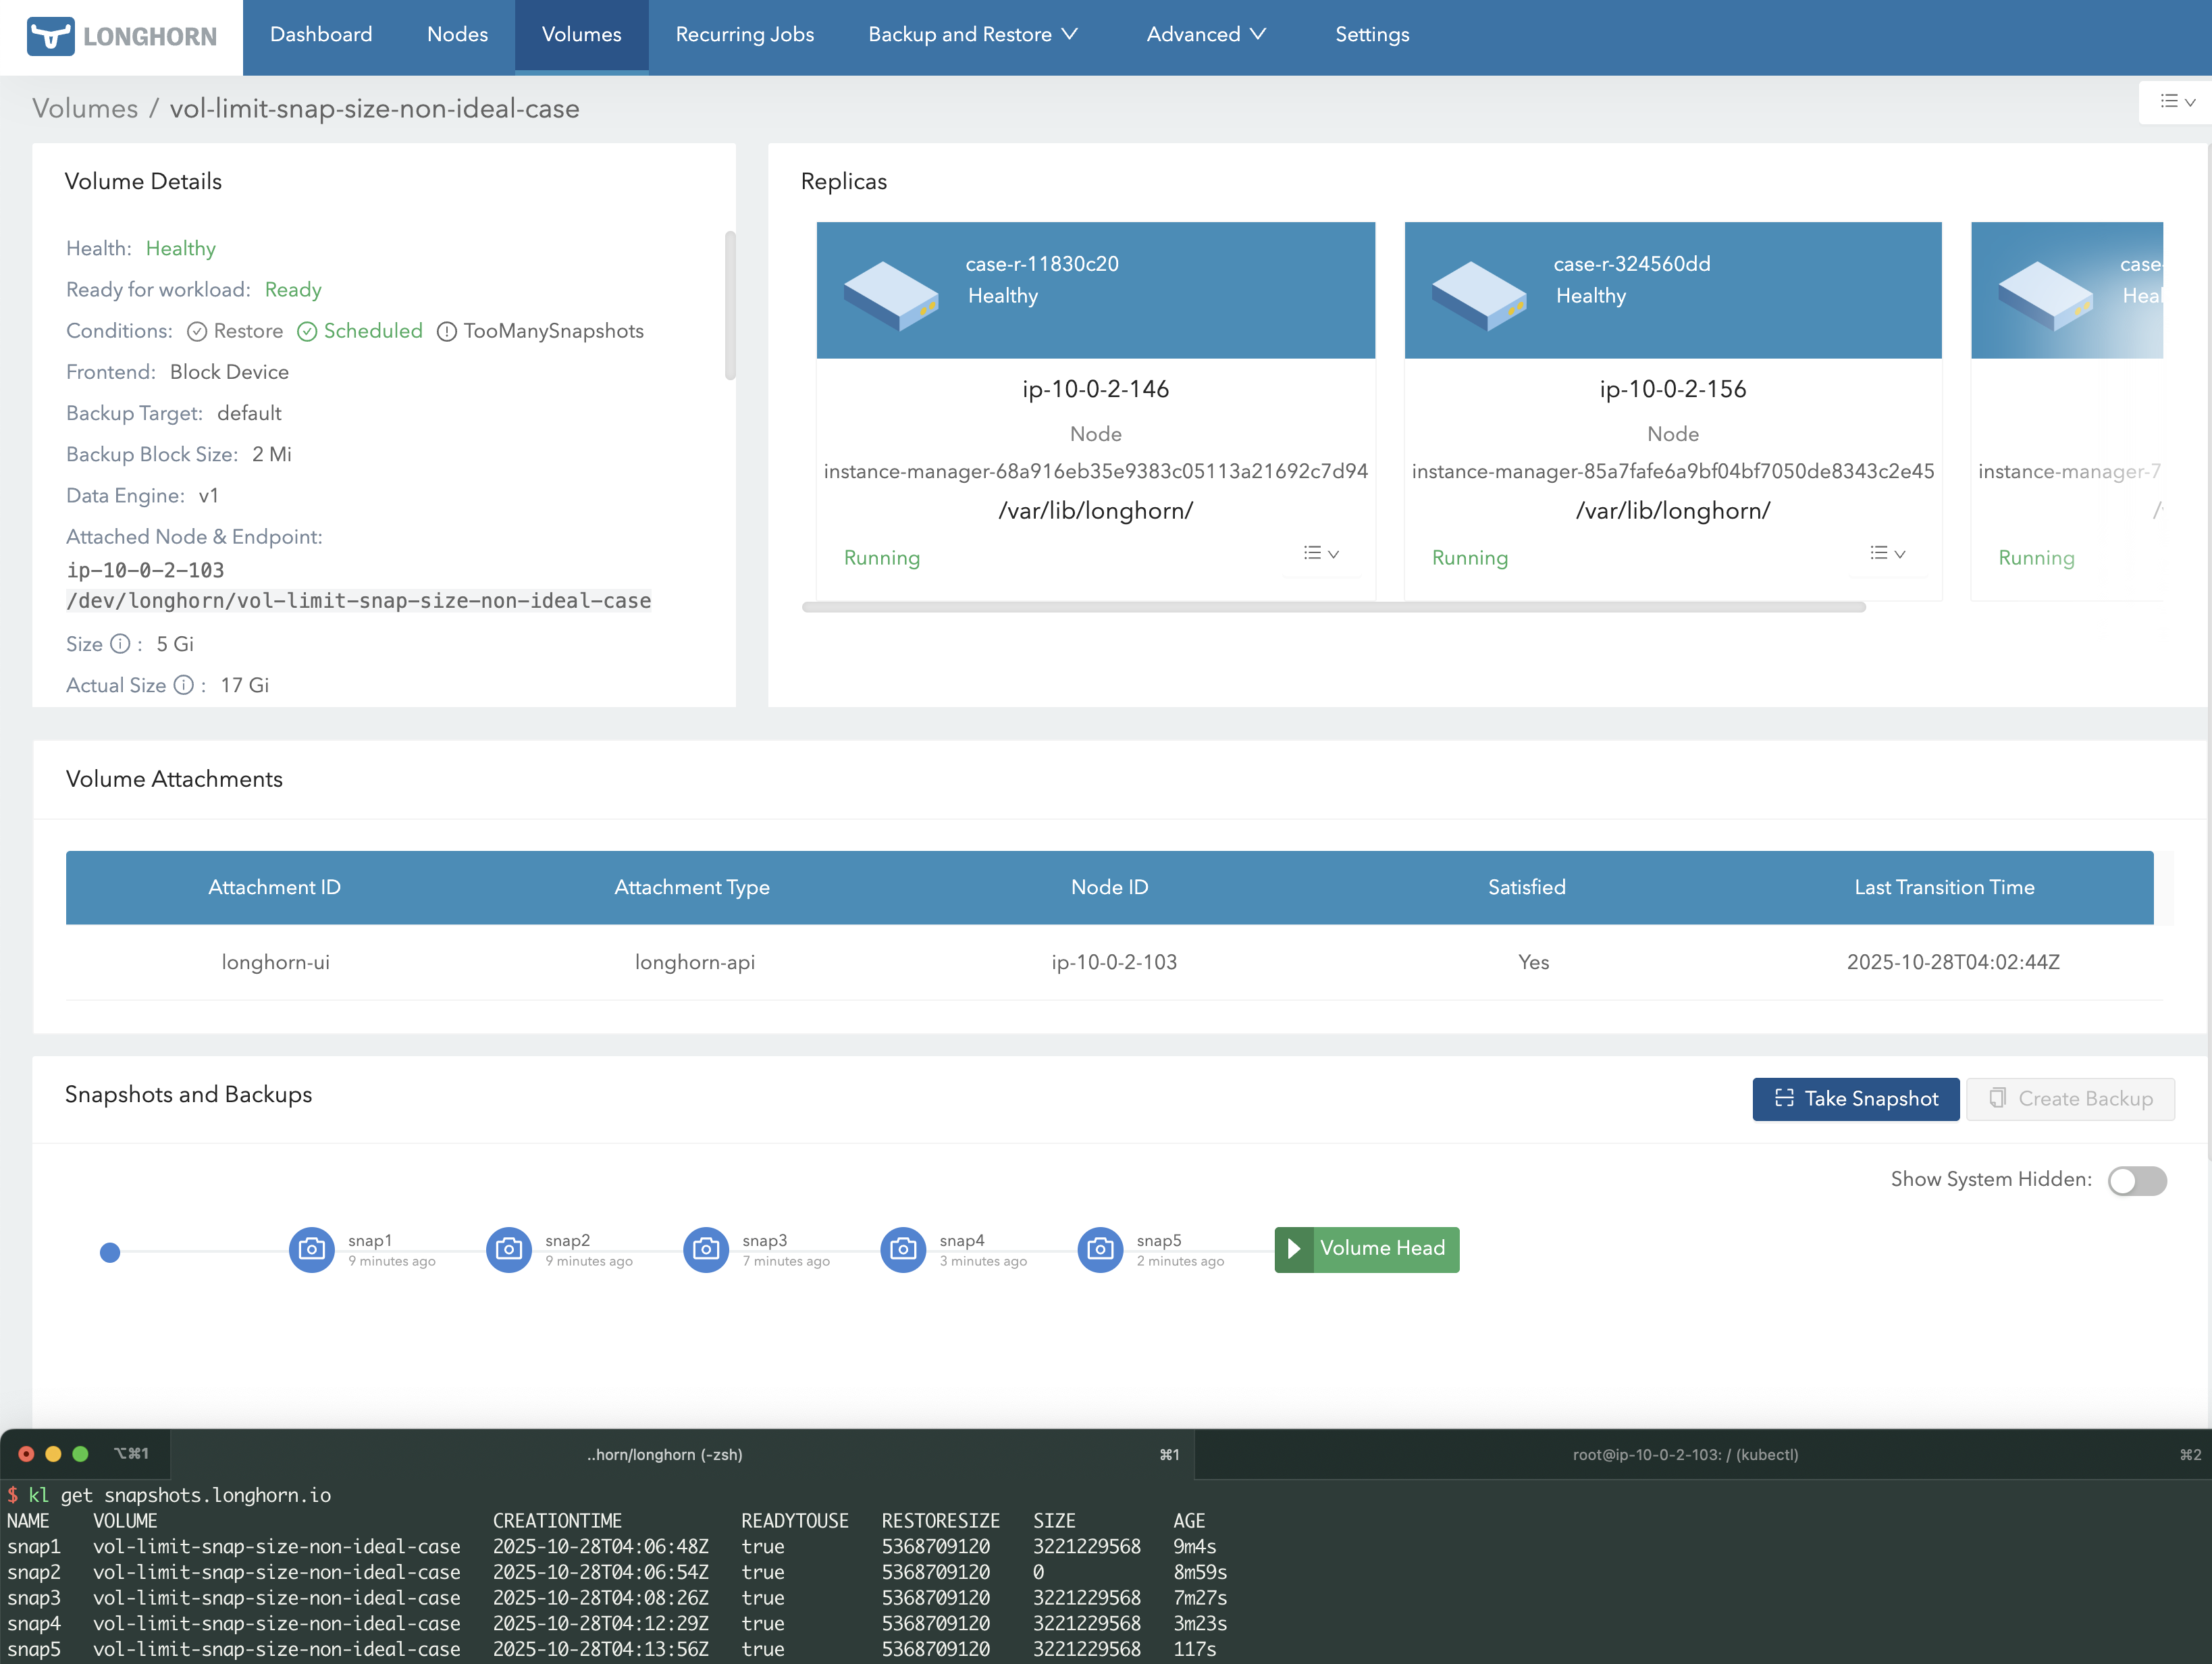
Task: Click the snap3 snapshot camera icon
Action: [x=705, y=1249]
